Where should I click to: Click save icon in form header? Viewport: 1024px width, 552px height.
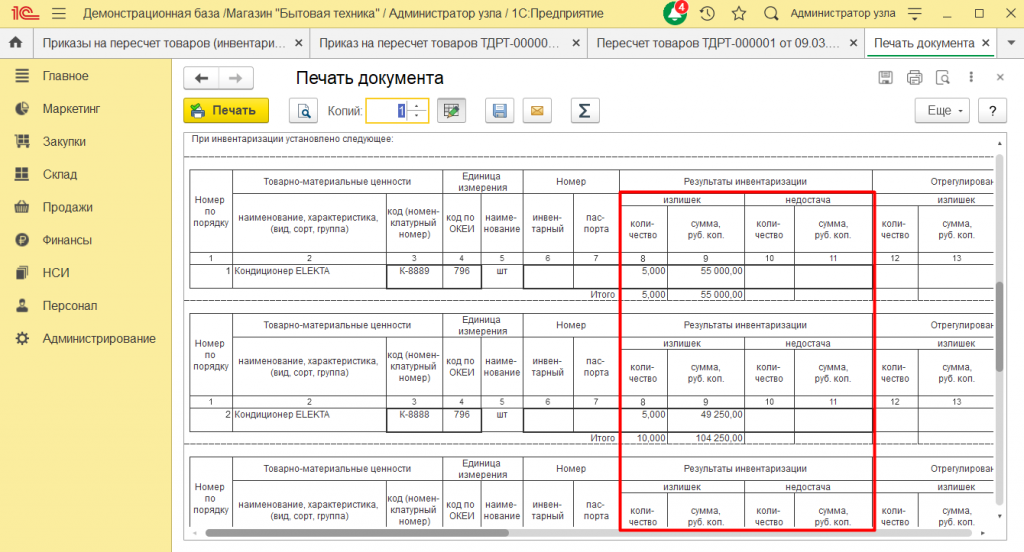pos(886,78)
